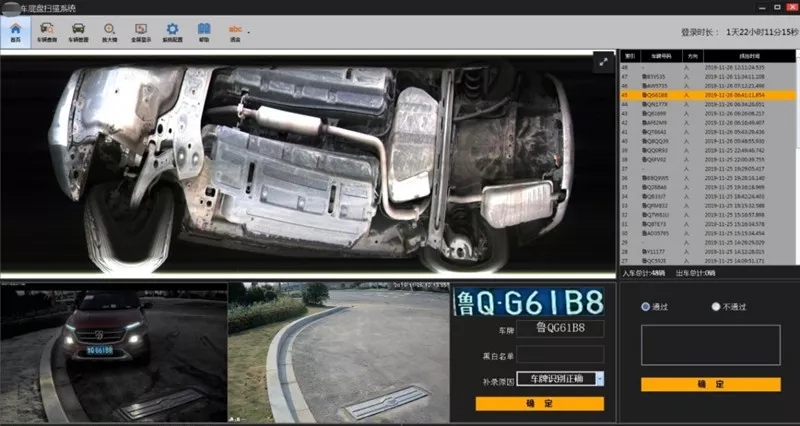Open 系统配置 system settings gear
The image size is (800, 426).
(172, 31)
